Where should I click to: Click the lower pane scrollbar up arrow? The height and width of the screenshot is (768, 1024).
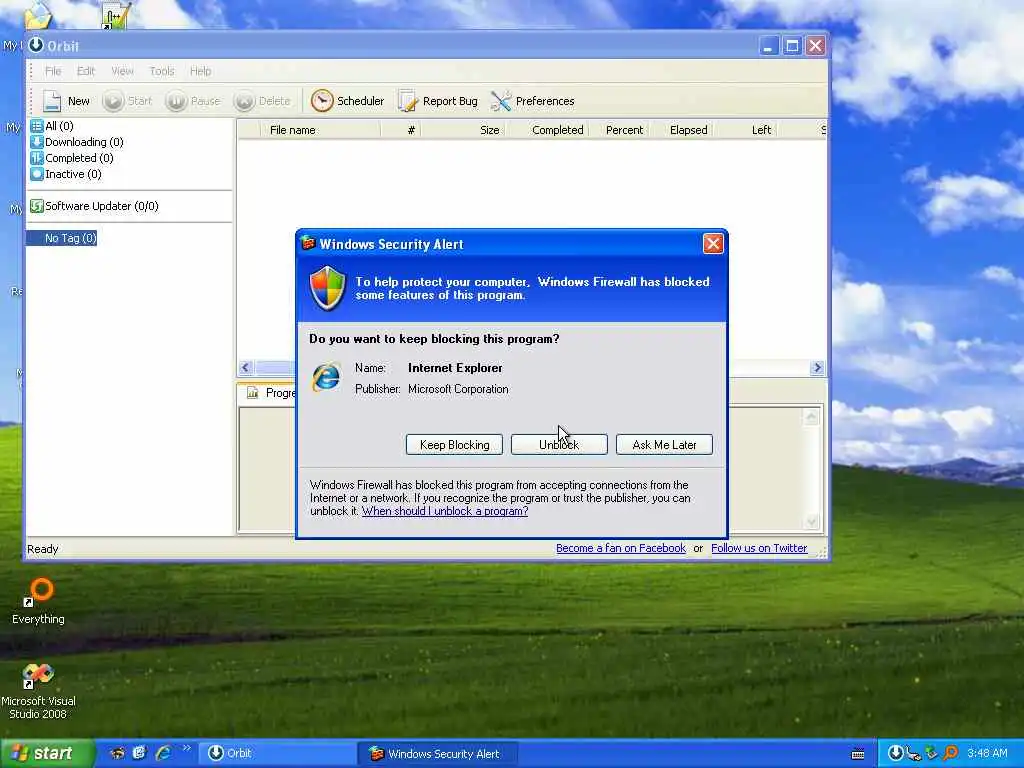tap(811, 417)
